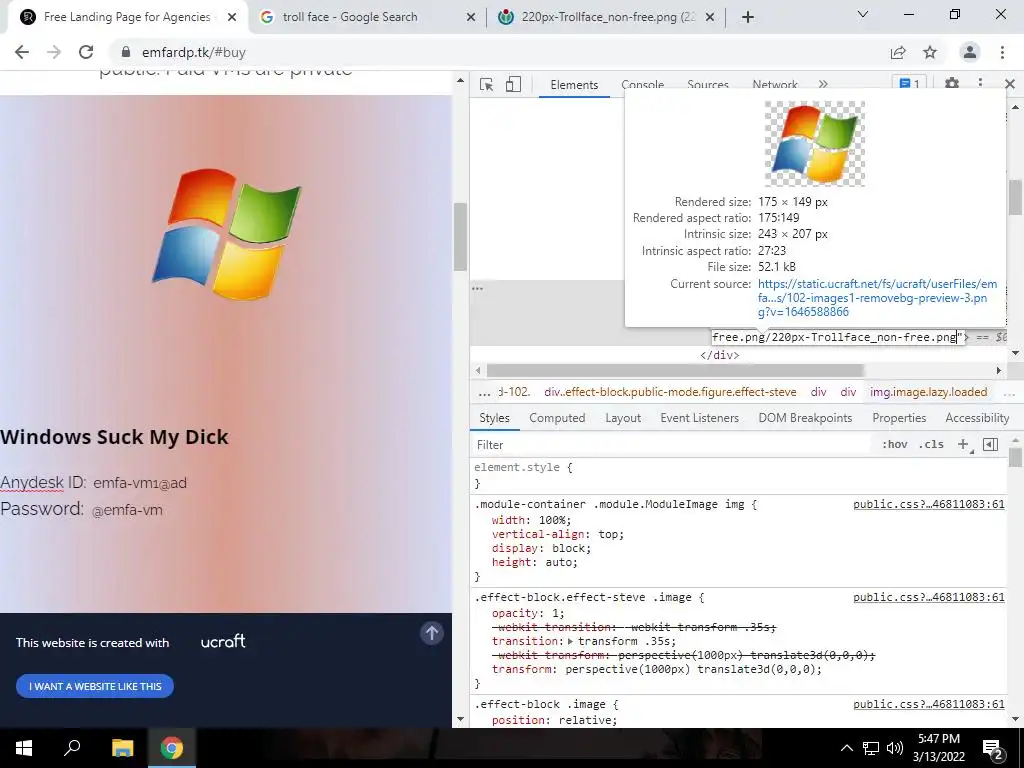Switch to troll face Google Search tab
The width and height of the screenshot is (1024, 768).
coord(349,17)
